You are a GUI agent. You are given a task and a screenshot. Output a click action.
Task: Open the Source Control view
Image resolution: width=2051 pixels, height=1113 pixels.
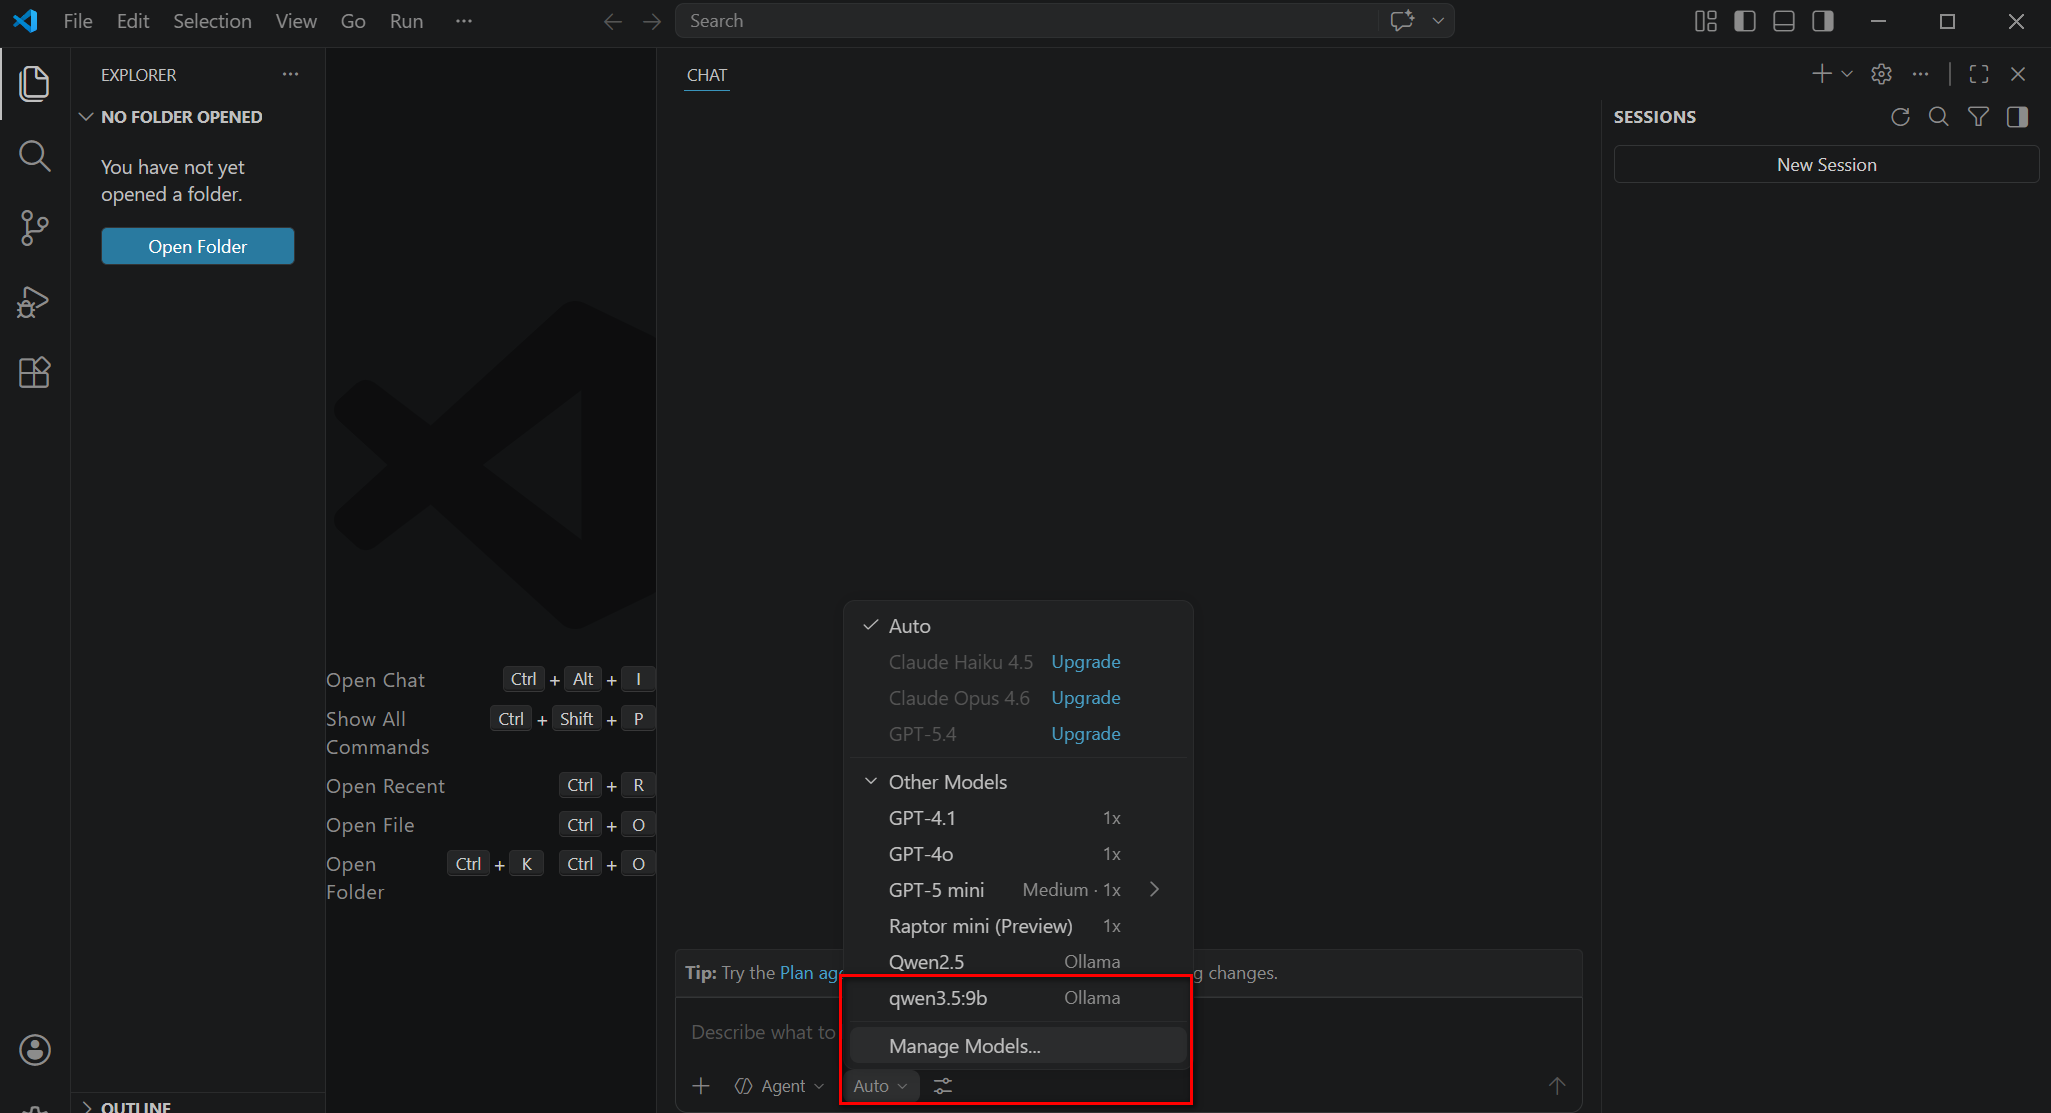(34, 228)
